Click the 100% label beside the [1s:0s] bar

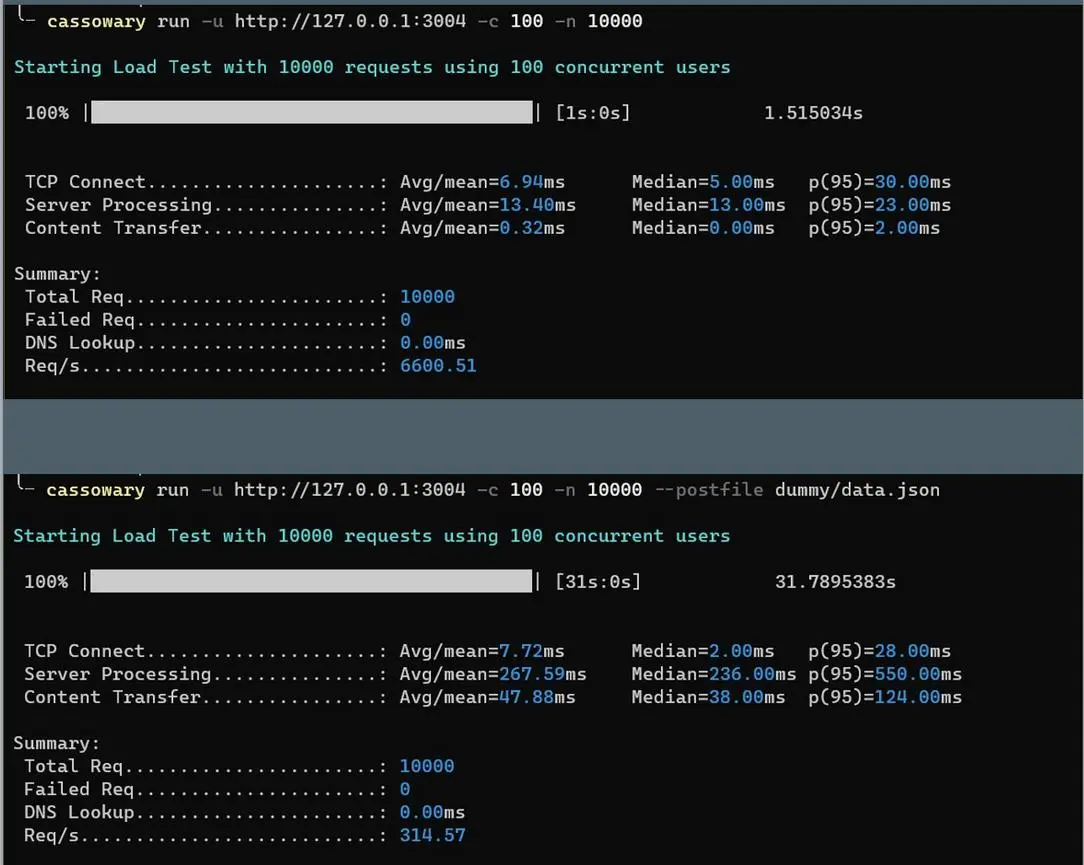pyautogui.click(x=47, y=113)
